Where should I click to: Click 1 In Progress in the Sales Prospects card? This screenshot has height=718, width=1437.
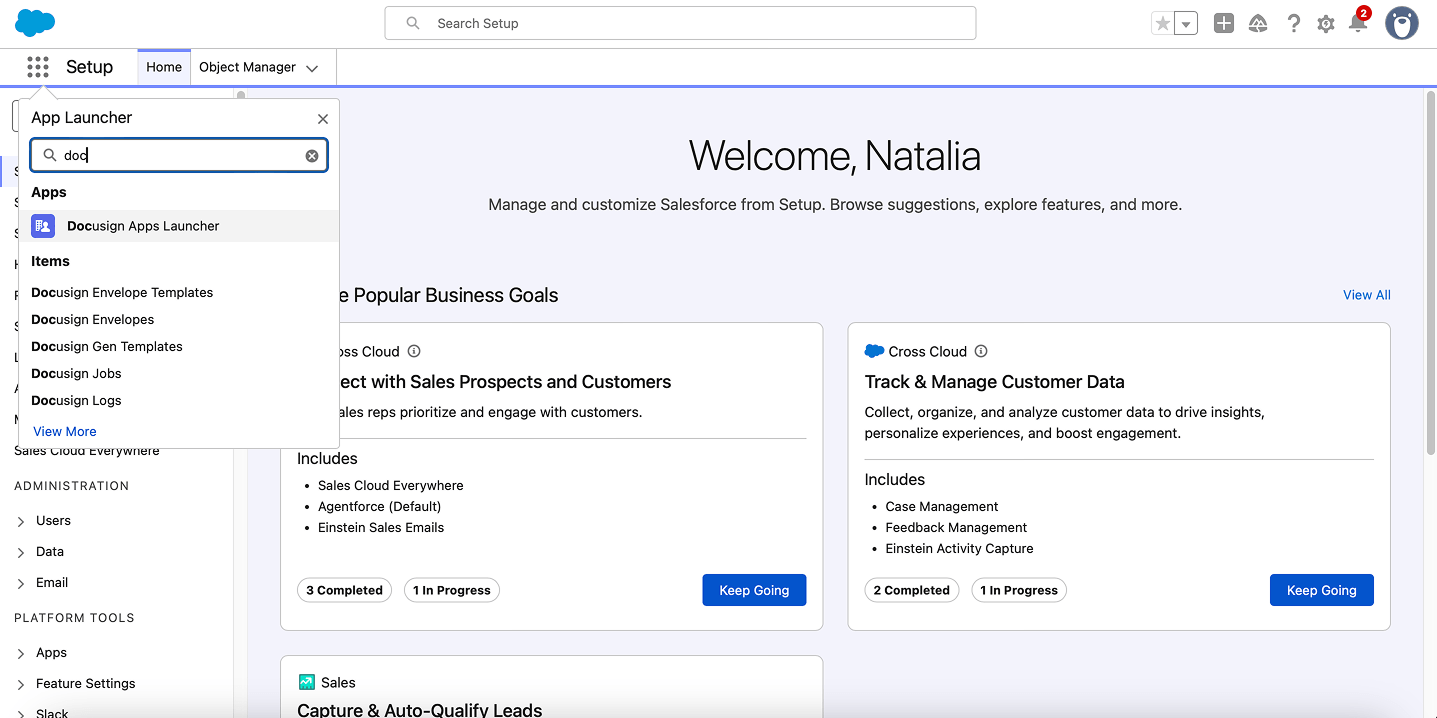tap(452, 590)
